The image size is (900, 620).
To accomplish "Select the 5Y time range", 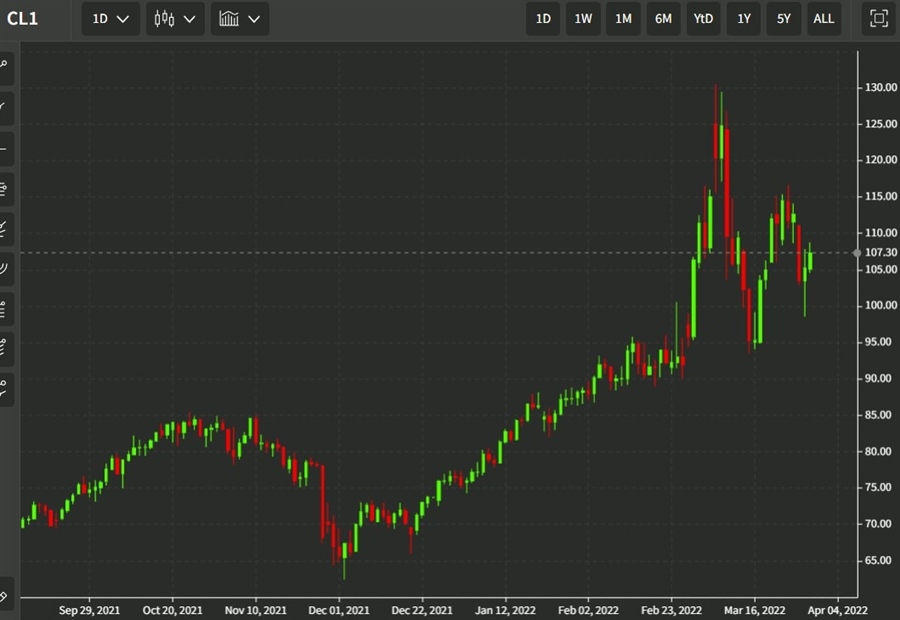I will [784, 19].
